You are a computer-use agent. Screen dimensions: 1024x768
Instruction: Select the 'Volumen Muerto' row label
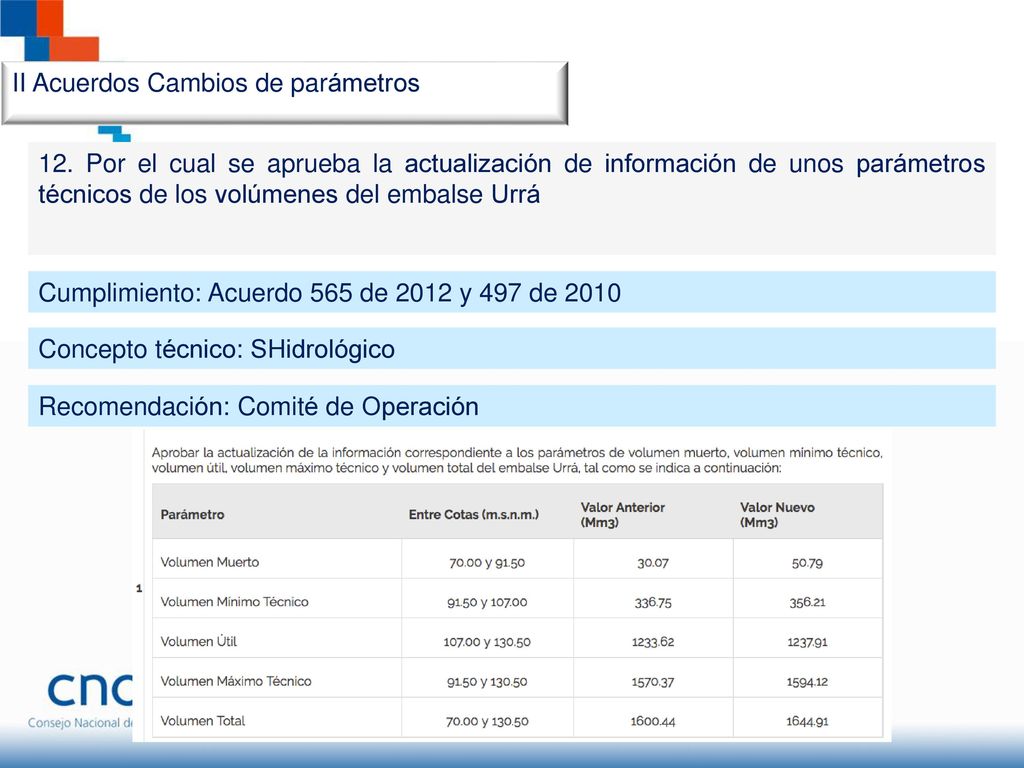tap(210, 562)
